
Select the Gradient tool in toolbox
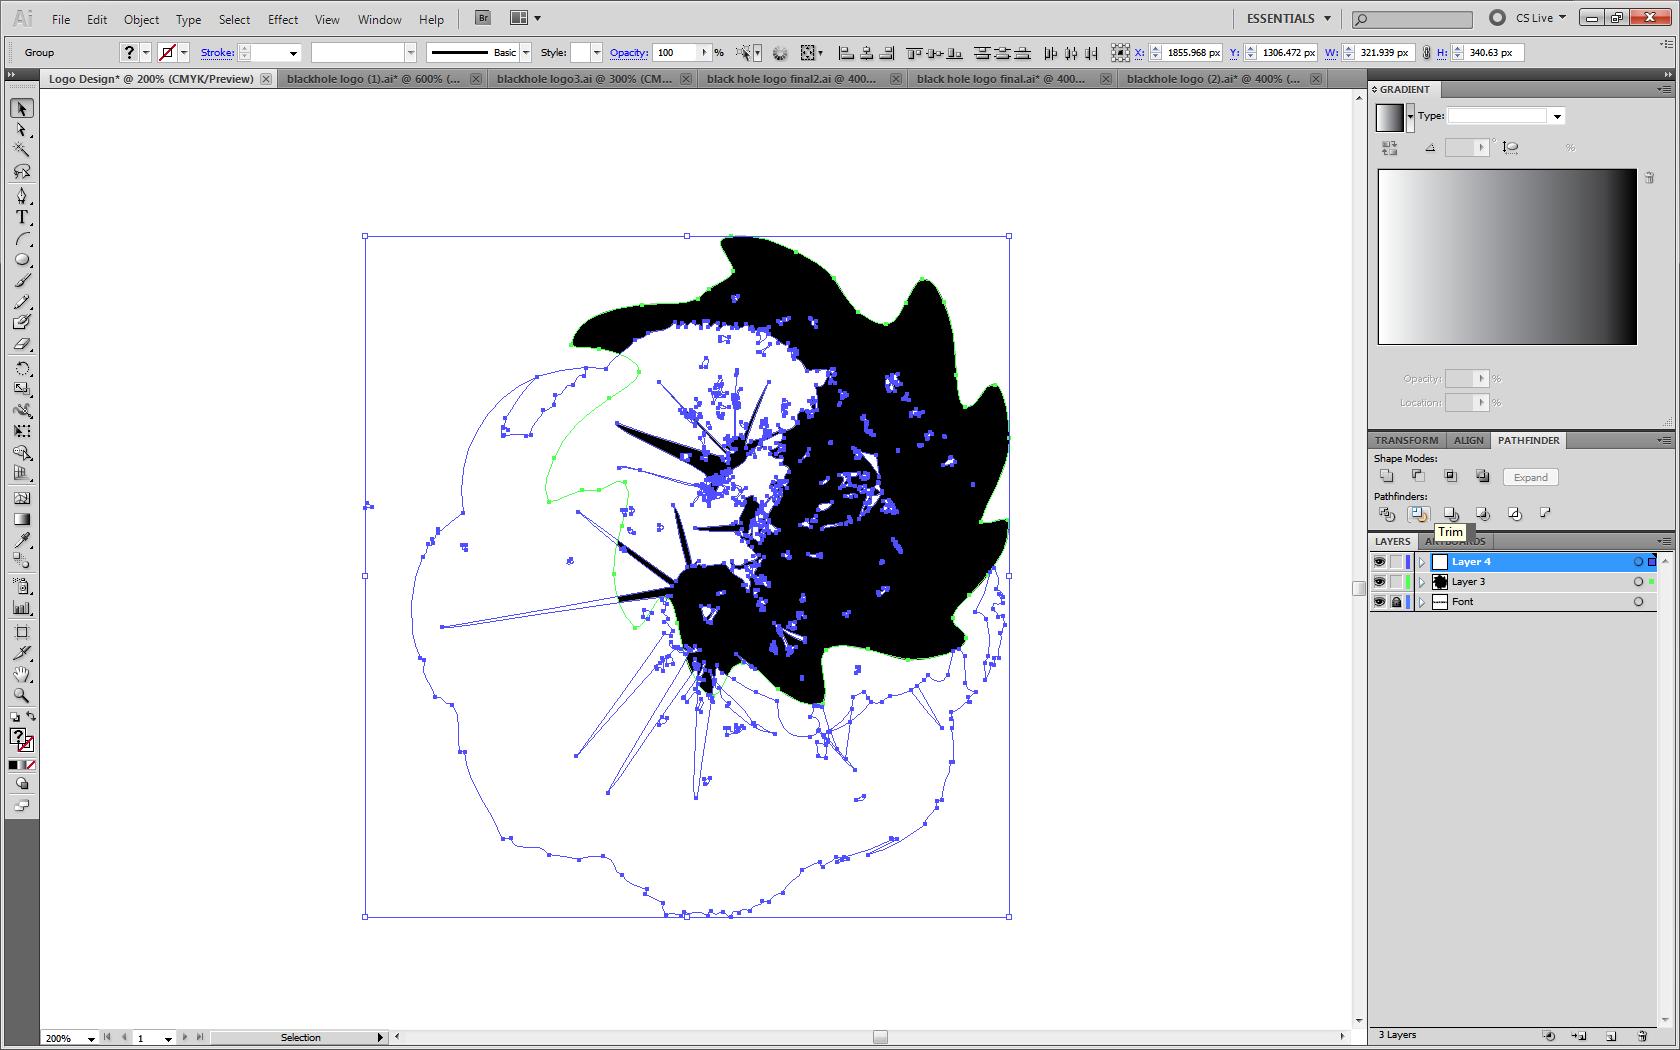point(22,519)
